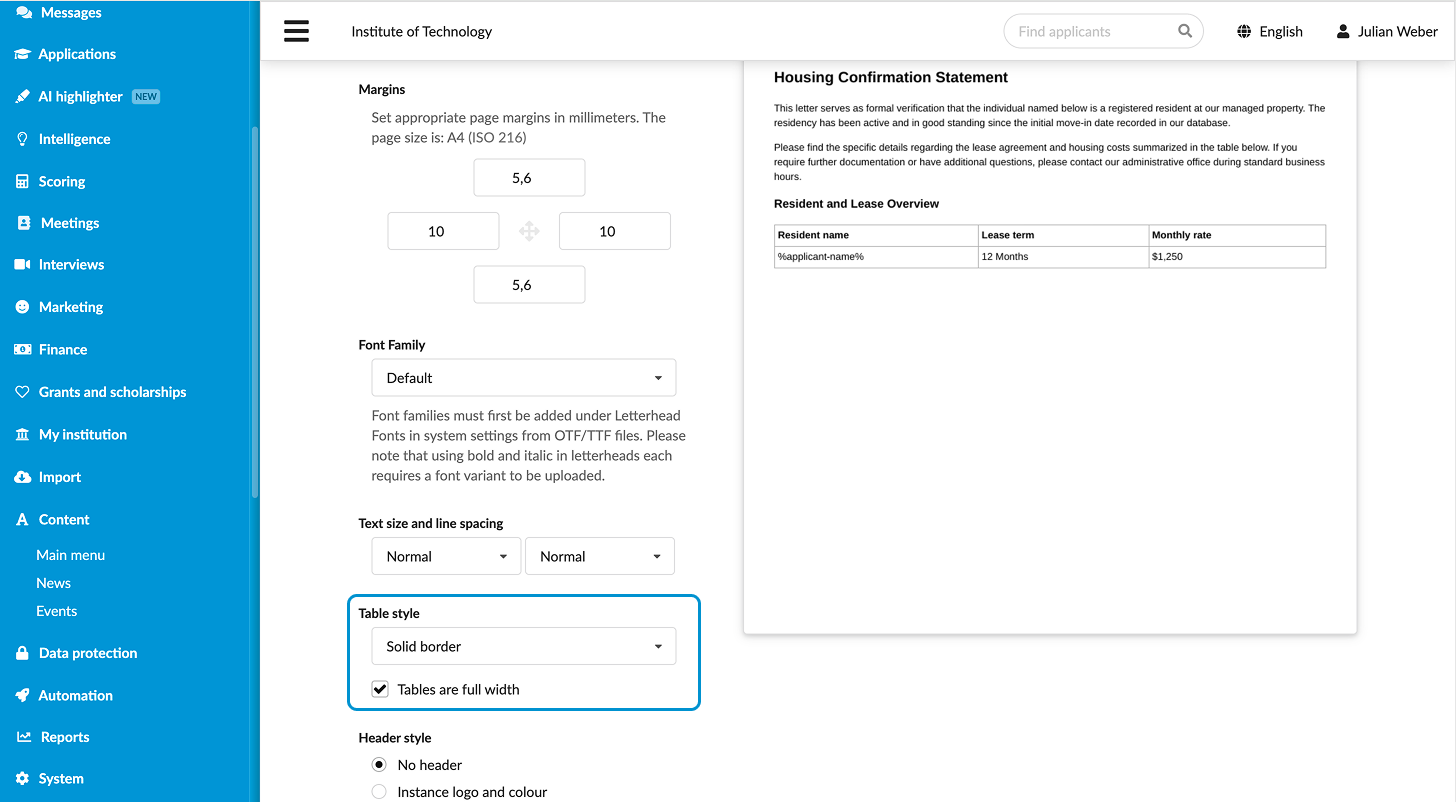
Task: Click the Import cloud icon
Action: click(23, 477)
